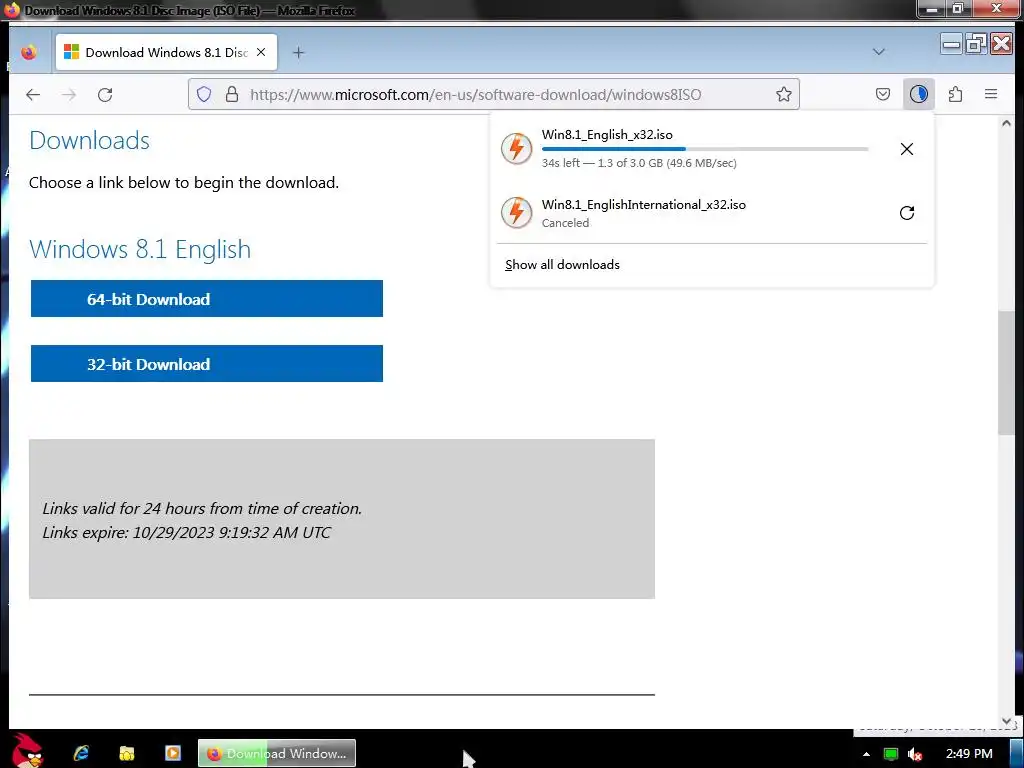Screen dimensions: 1024x768
Task: Open the media player taskbar icon
Action: point(173,753)
